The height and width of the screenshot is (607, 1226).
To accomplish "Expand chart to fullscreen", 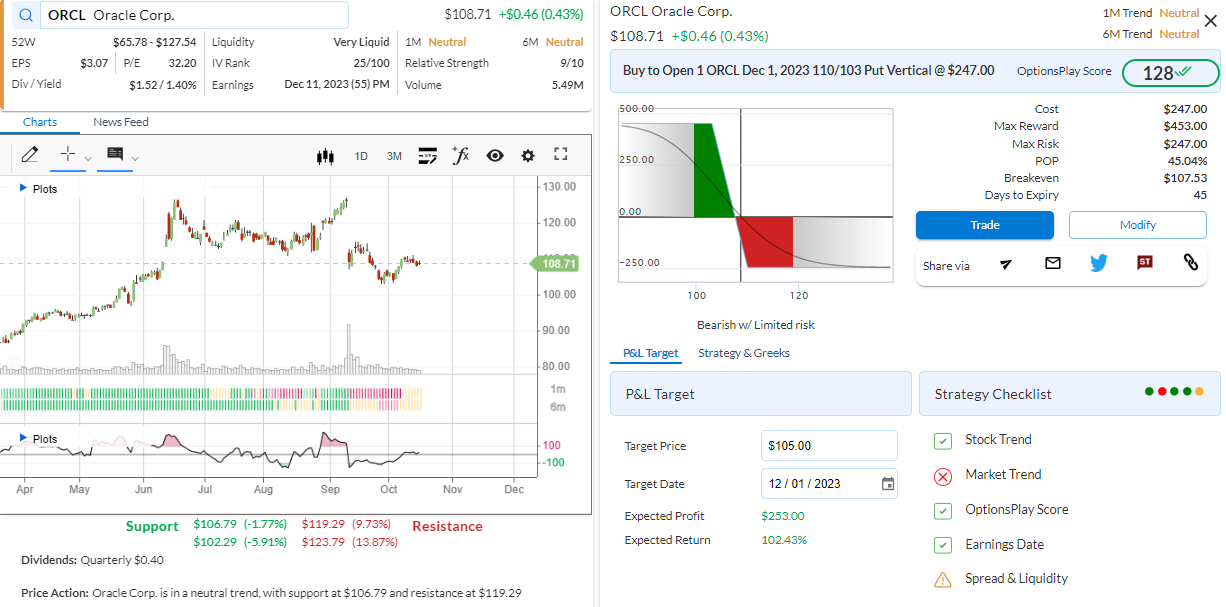I will coord(561,155).
